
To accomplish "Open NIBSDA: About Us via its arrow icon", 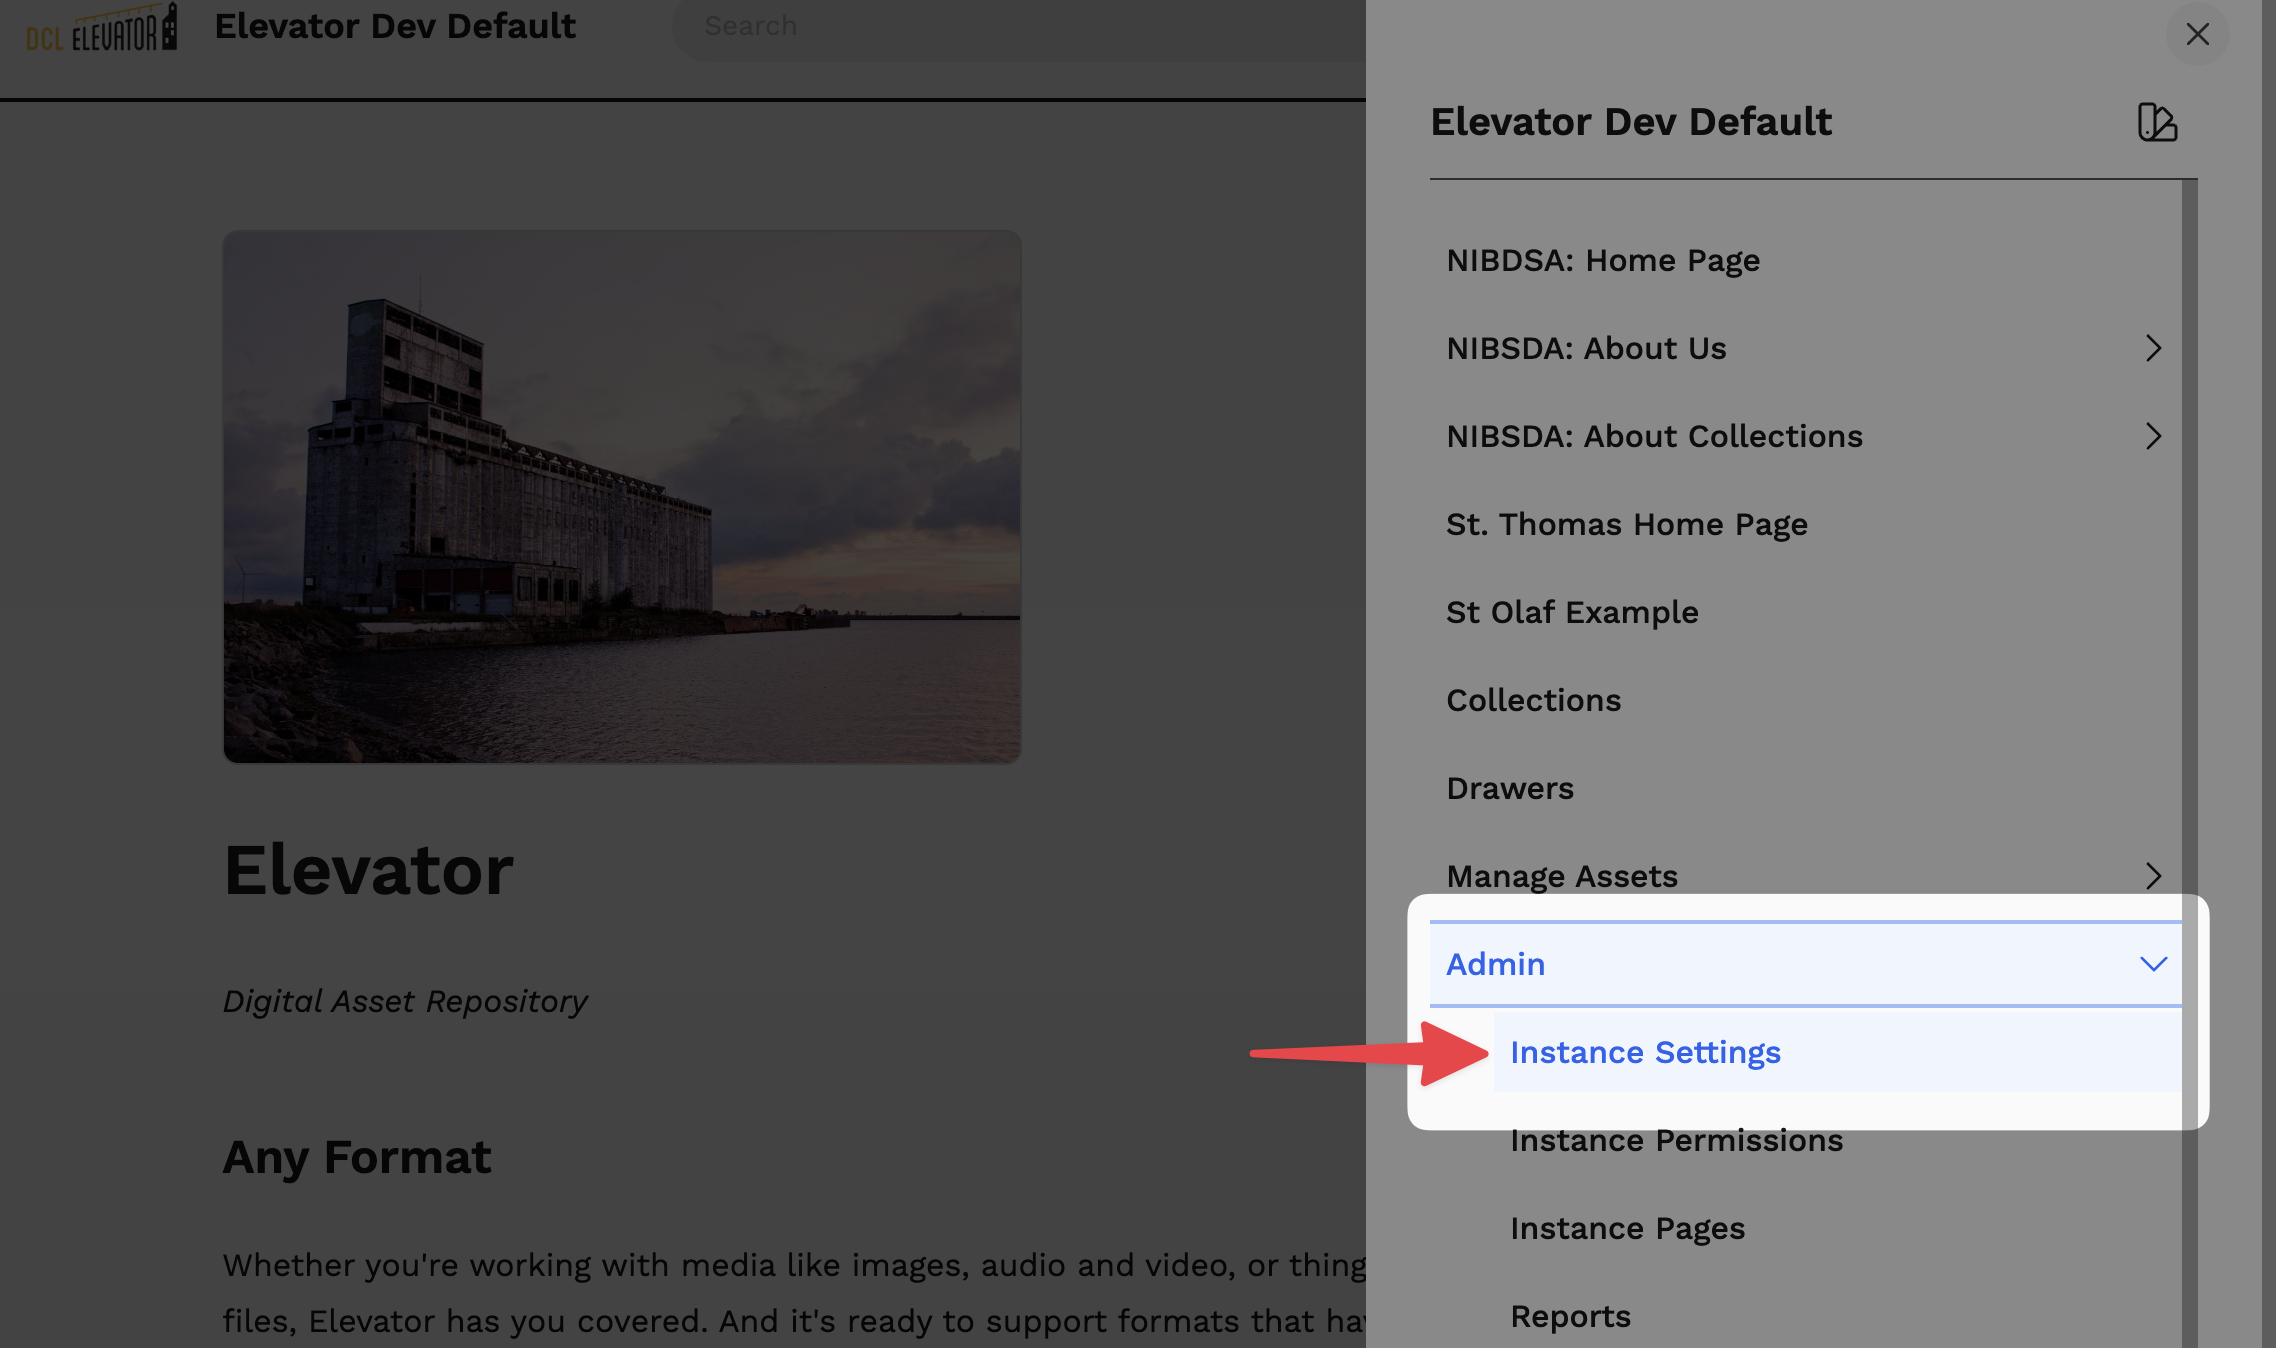I will [x=2152, y=348].
